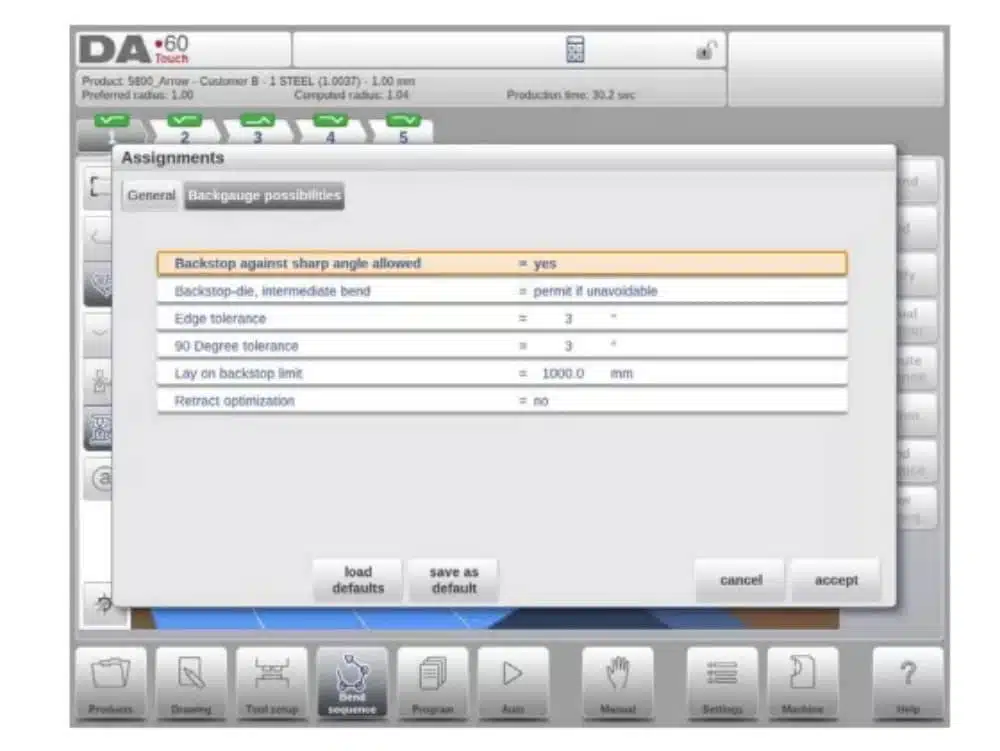Viewport: 1000px width, 751px height.
Task: Select bend step tab 4
Action: pos(330,131)
